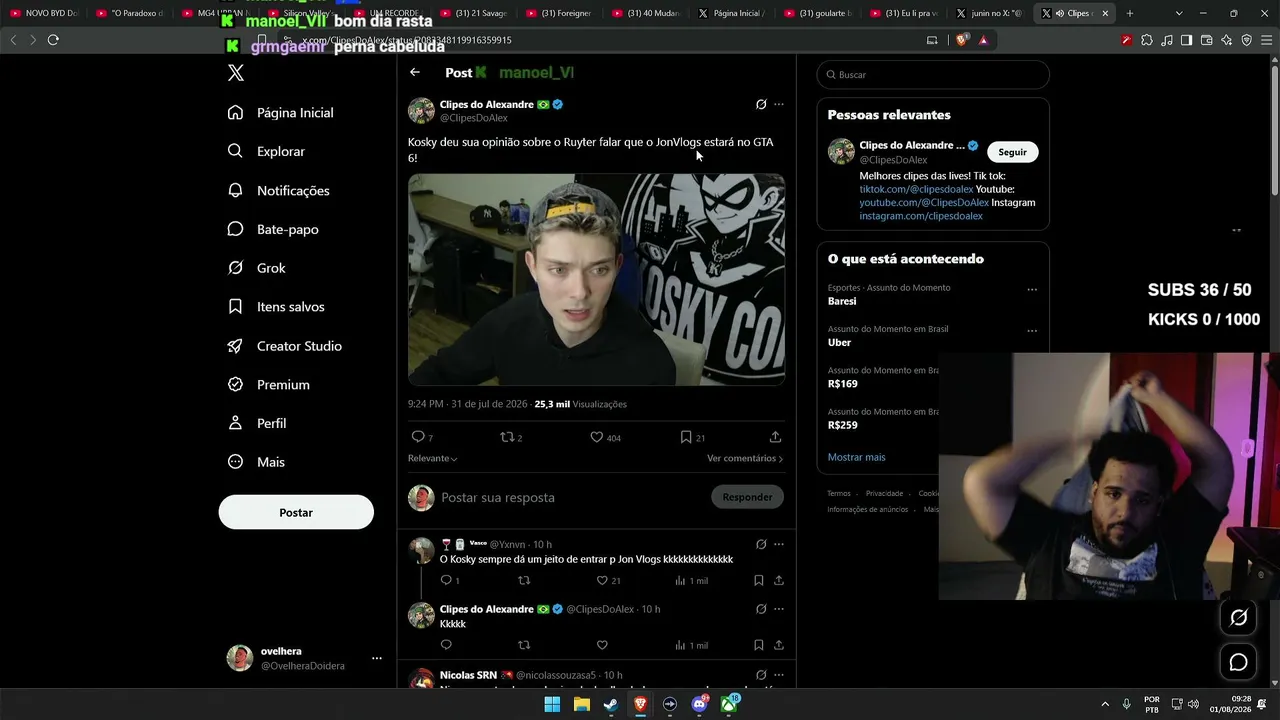Click Mostrar mais under trends

(856, 457)
